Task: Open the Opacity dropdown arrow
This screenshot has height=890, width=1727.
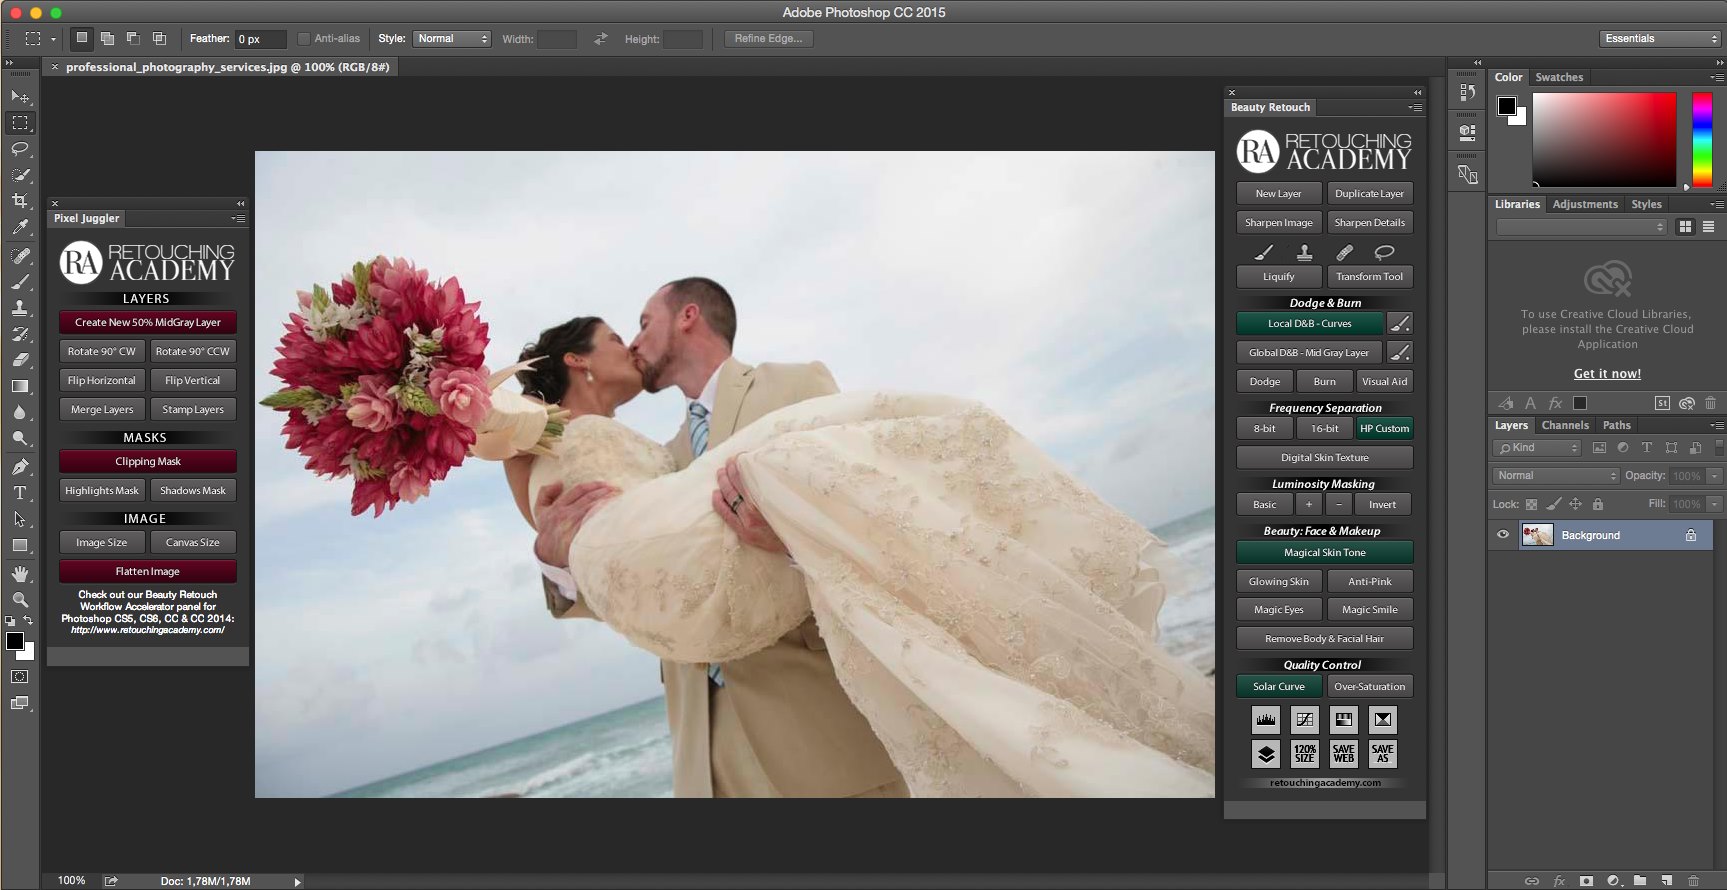Action: coord(1714,476)
